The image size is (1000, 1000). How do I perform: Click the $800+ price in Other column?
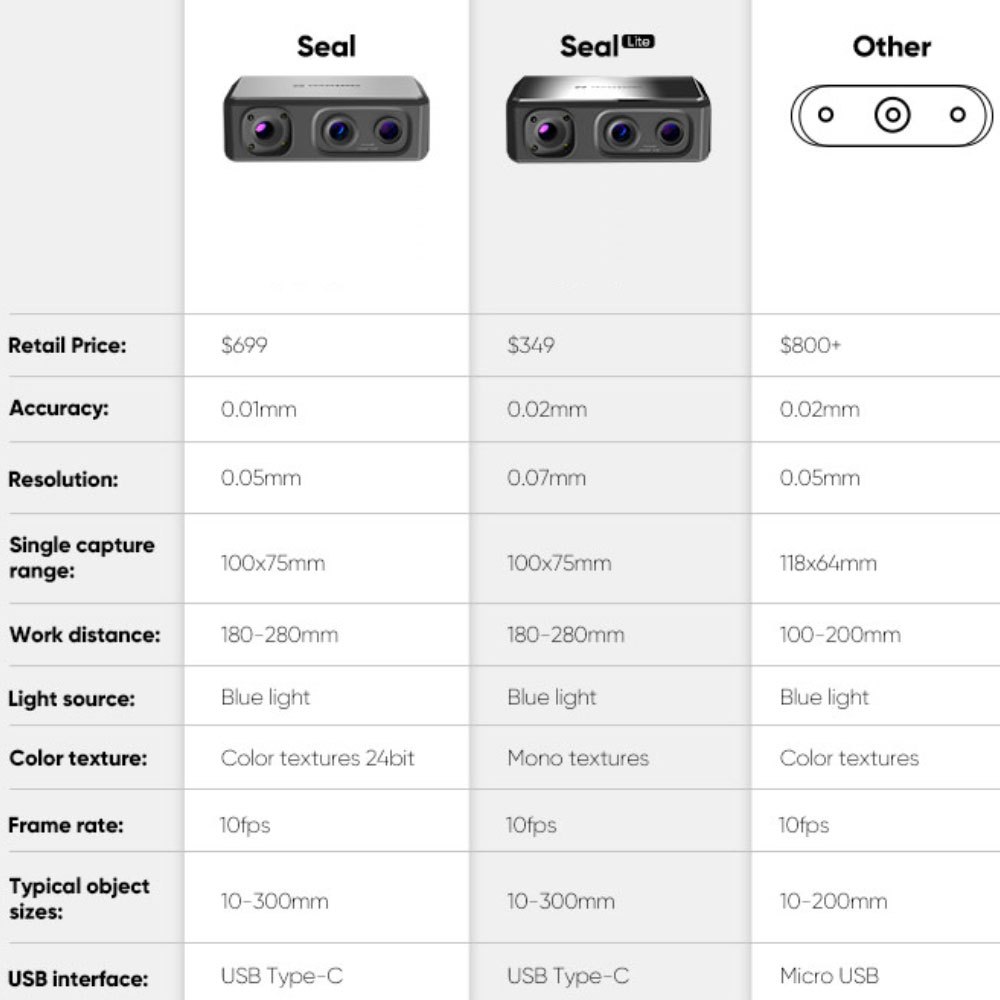click(x=810, y=346)
